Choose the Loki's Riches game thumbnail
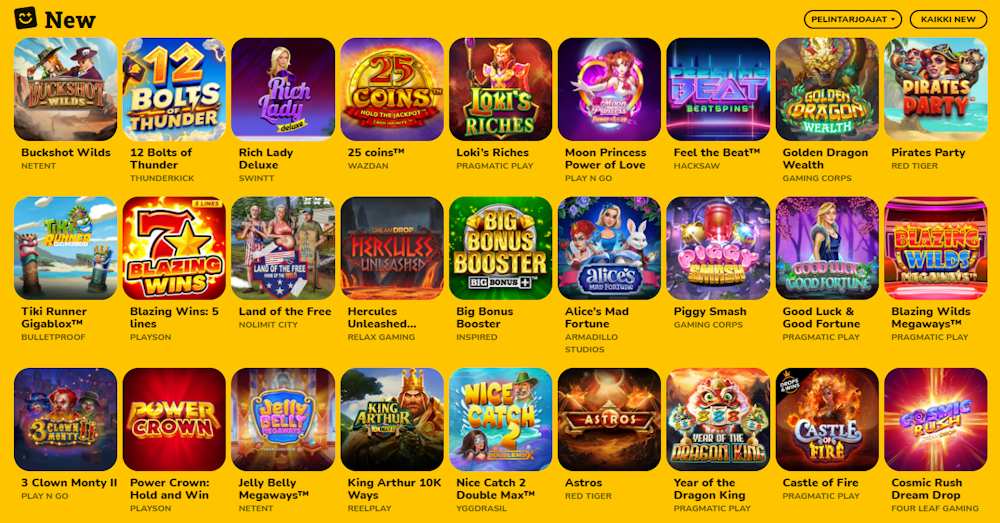1000x523 pixels. click(501, 89)
